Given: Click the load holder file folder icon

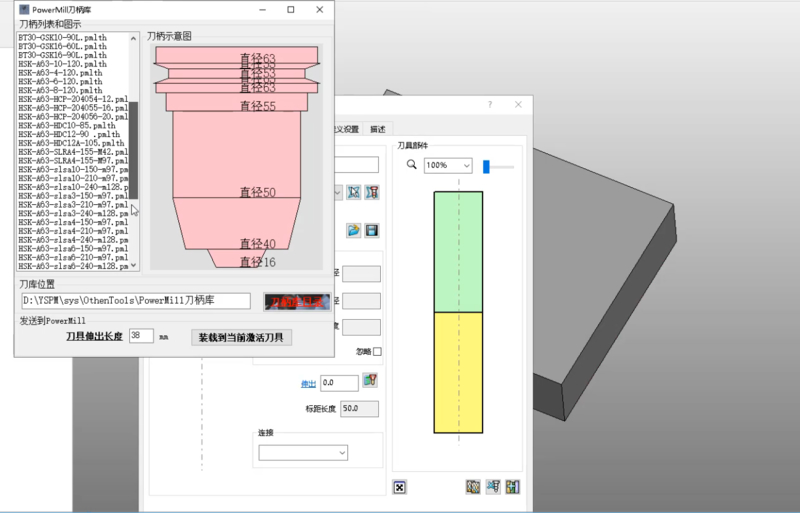Looking at the screenshot, I should 353,231.
